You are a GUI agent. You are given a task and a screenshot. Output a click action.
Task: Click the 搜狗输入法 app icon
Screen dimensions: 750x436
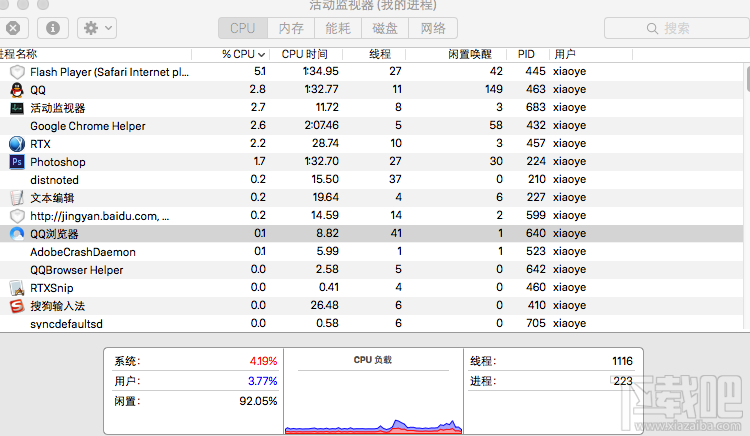[x=17, y=306]
